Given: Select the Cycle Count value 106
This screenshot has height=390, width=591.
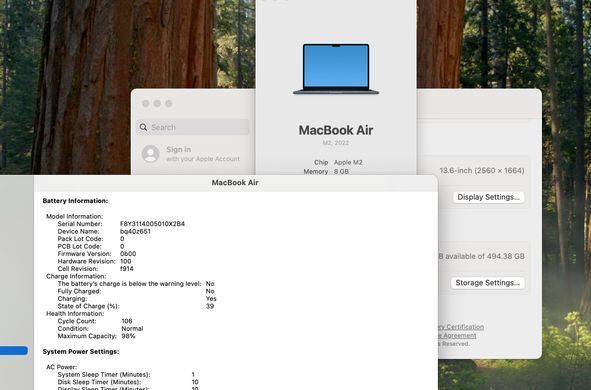Looking at the screenshot, I should 127,321.
